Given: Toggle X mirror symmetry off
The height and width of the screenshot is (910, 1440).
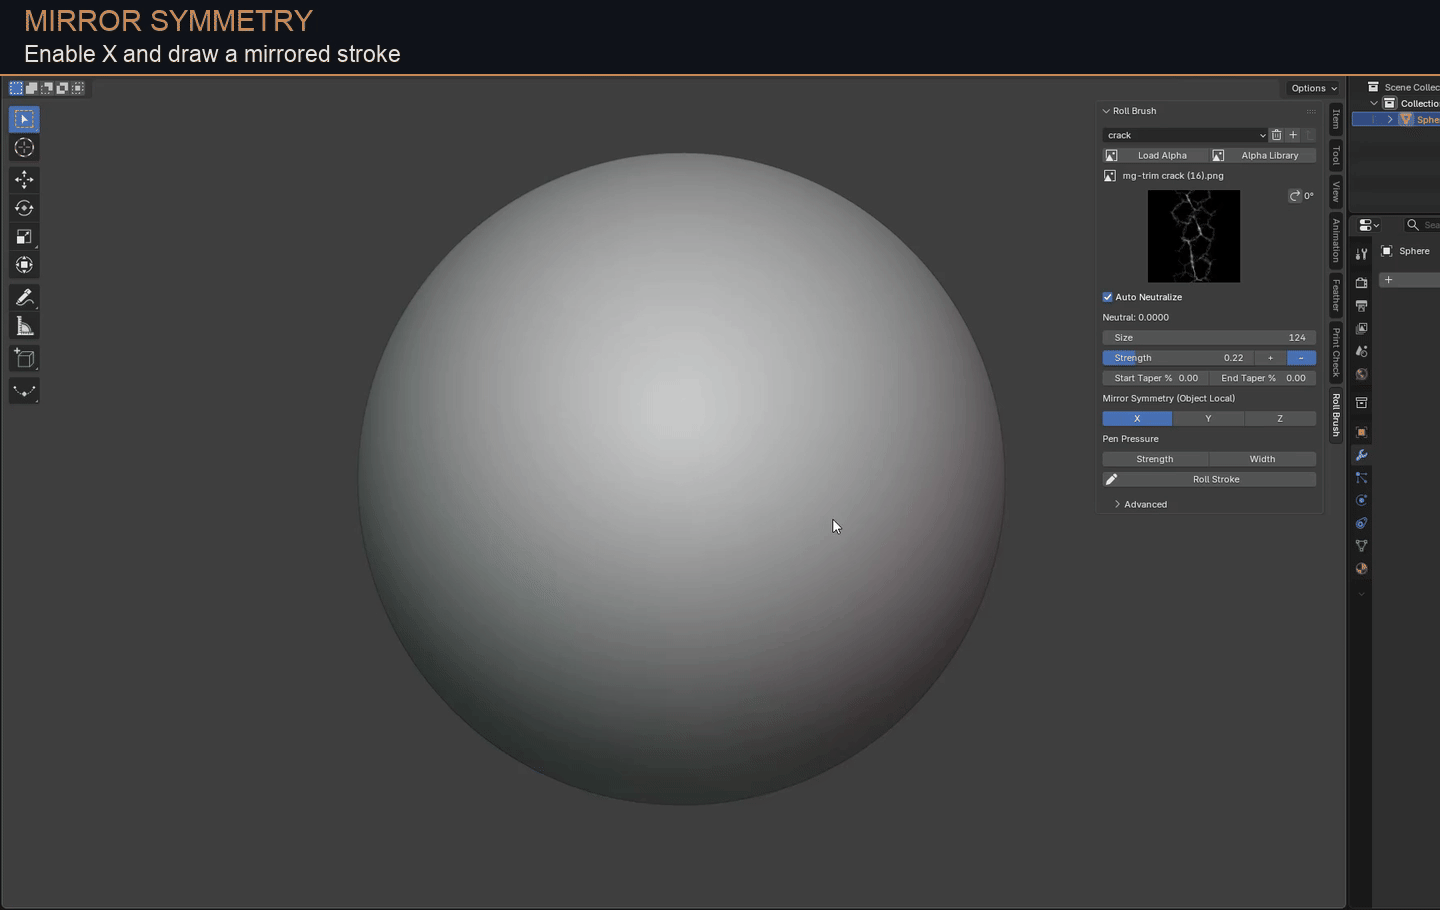Looking at the screenshot, I should (1137, 419).
